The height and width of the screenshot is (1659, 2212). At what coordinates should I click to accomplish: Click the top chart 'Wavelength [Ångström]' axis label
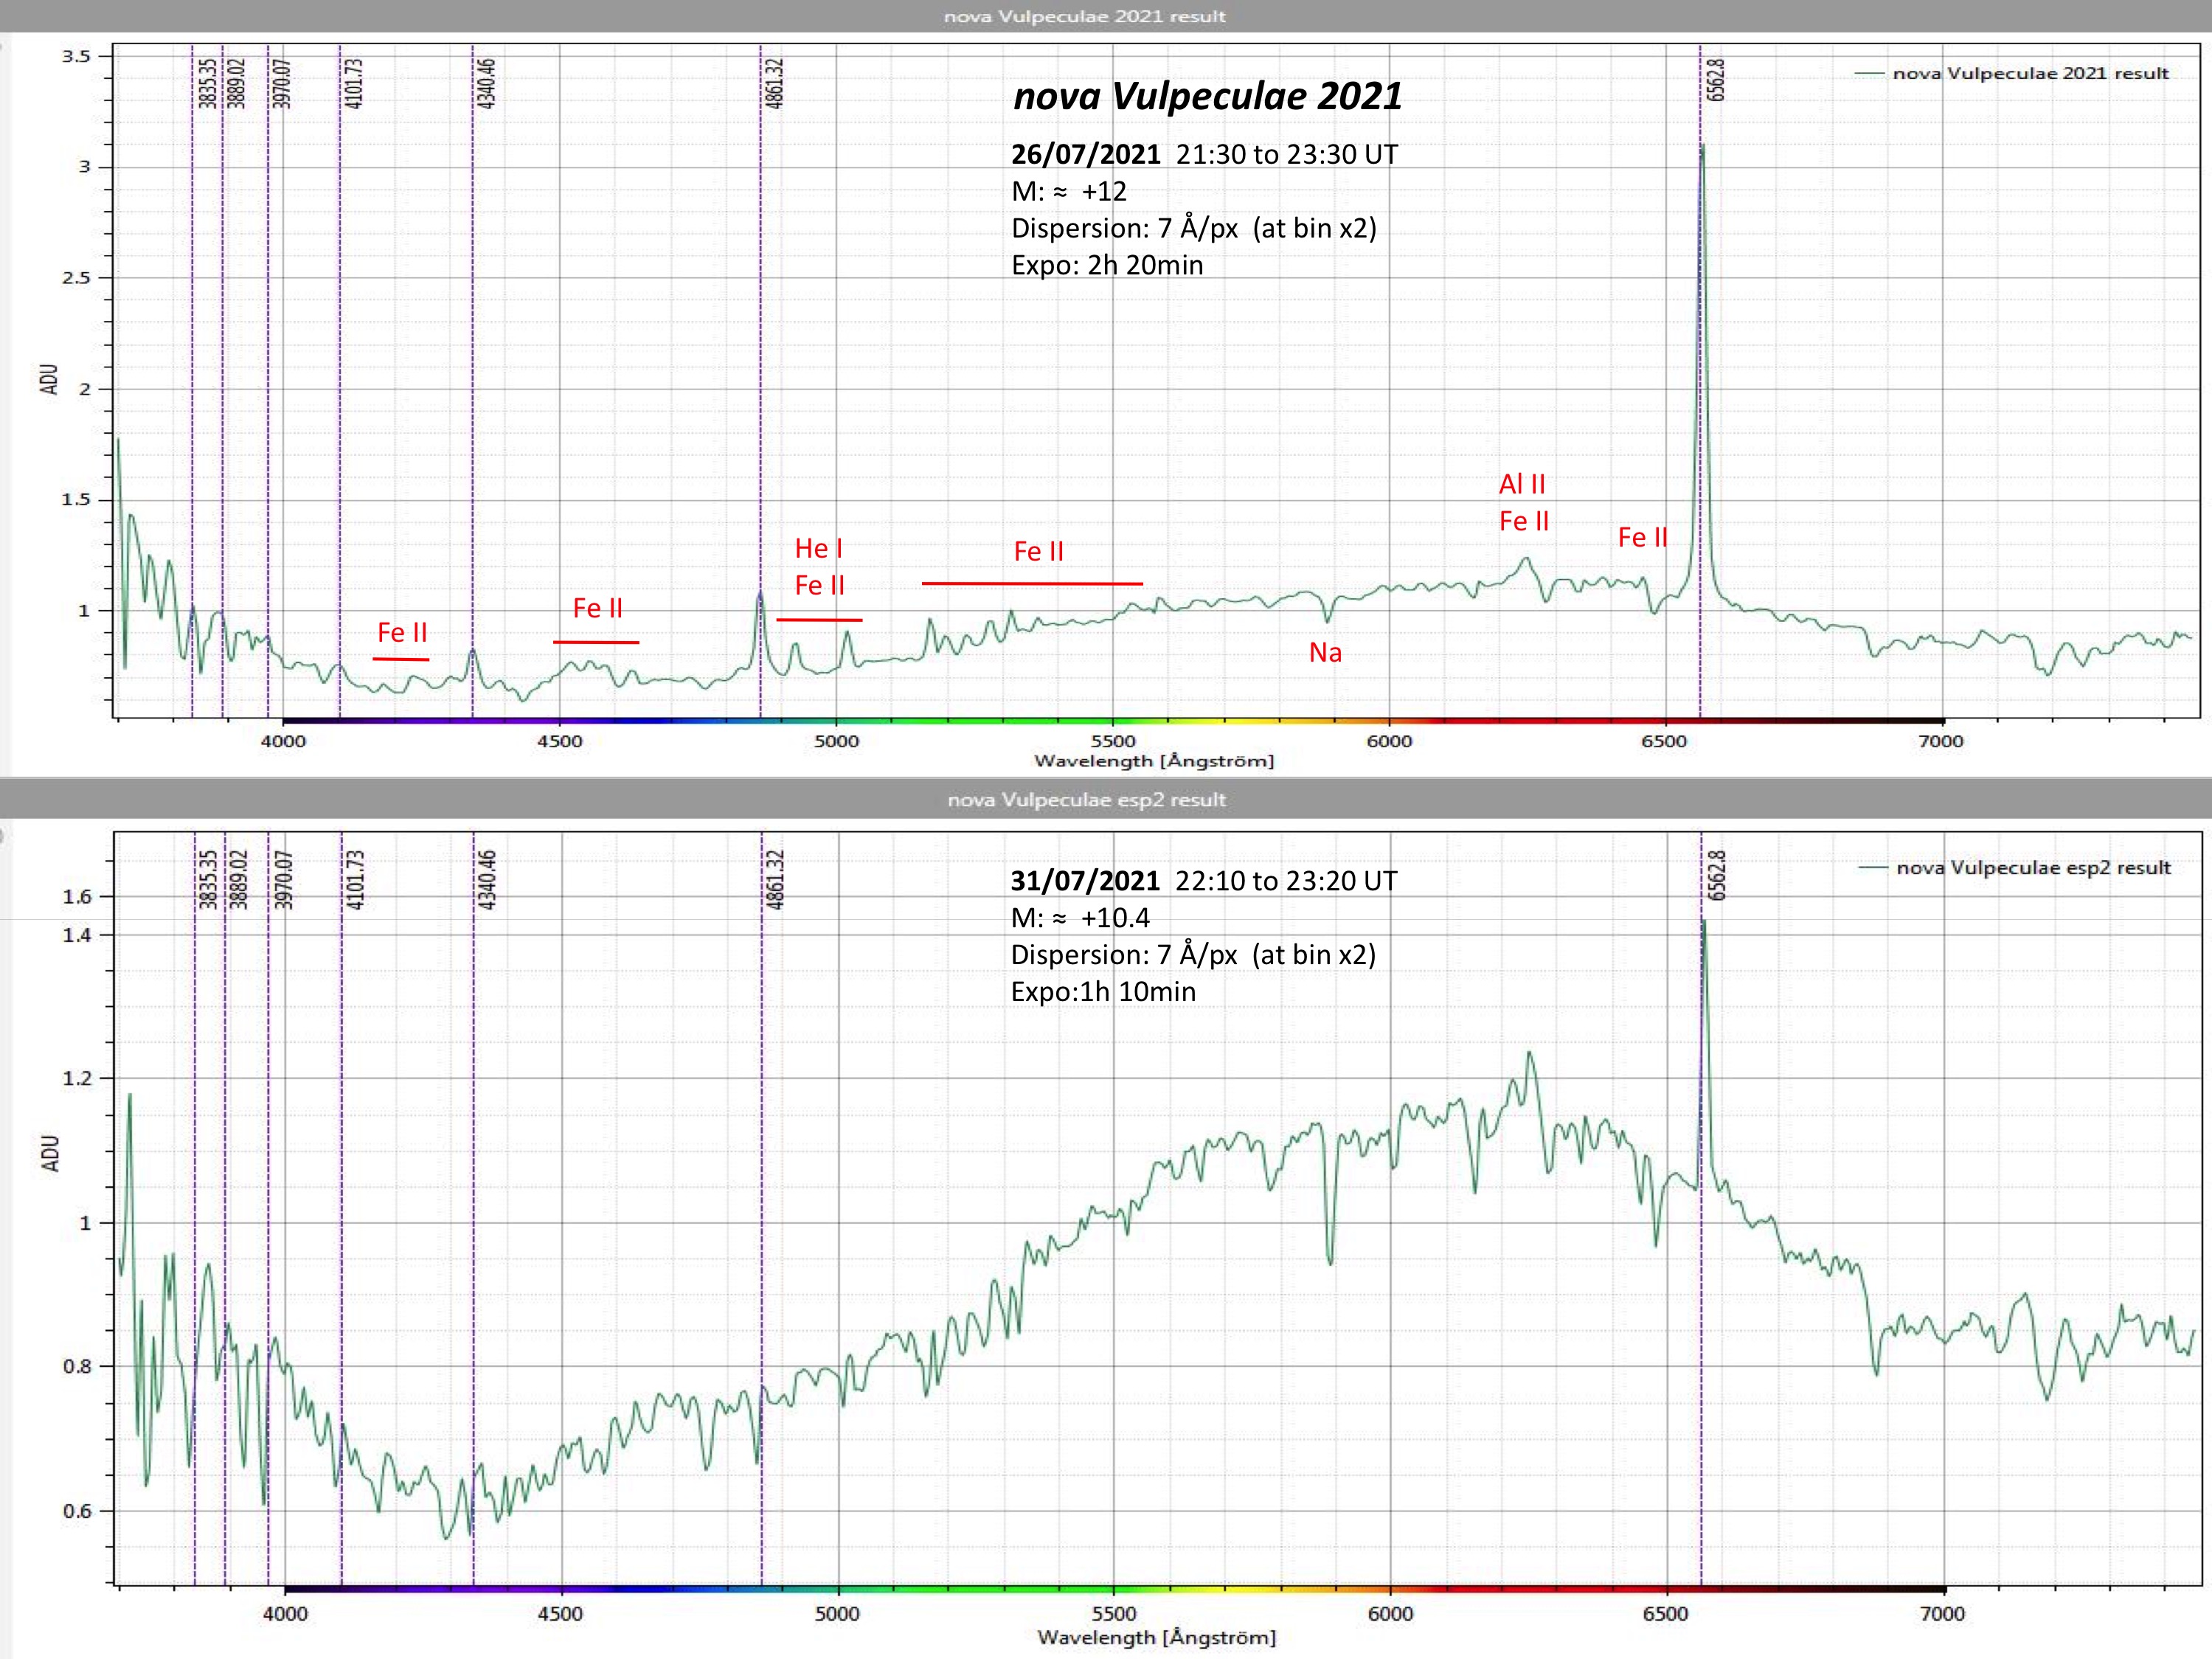coord(1154,762)
